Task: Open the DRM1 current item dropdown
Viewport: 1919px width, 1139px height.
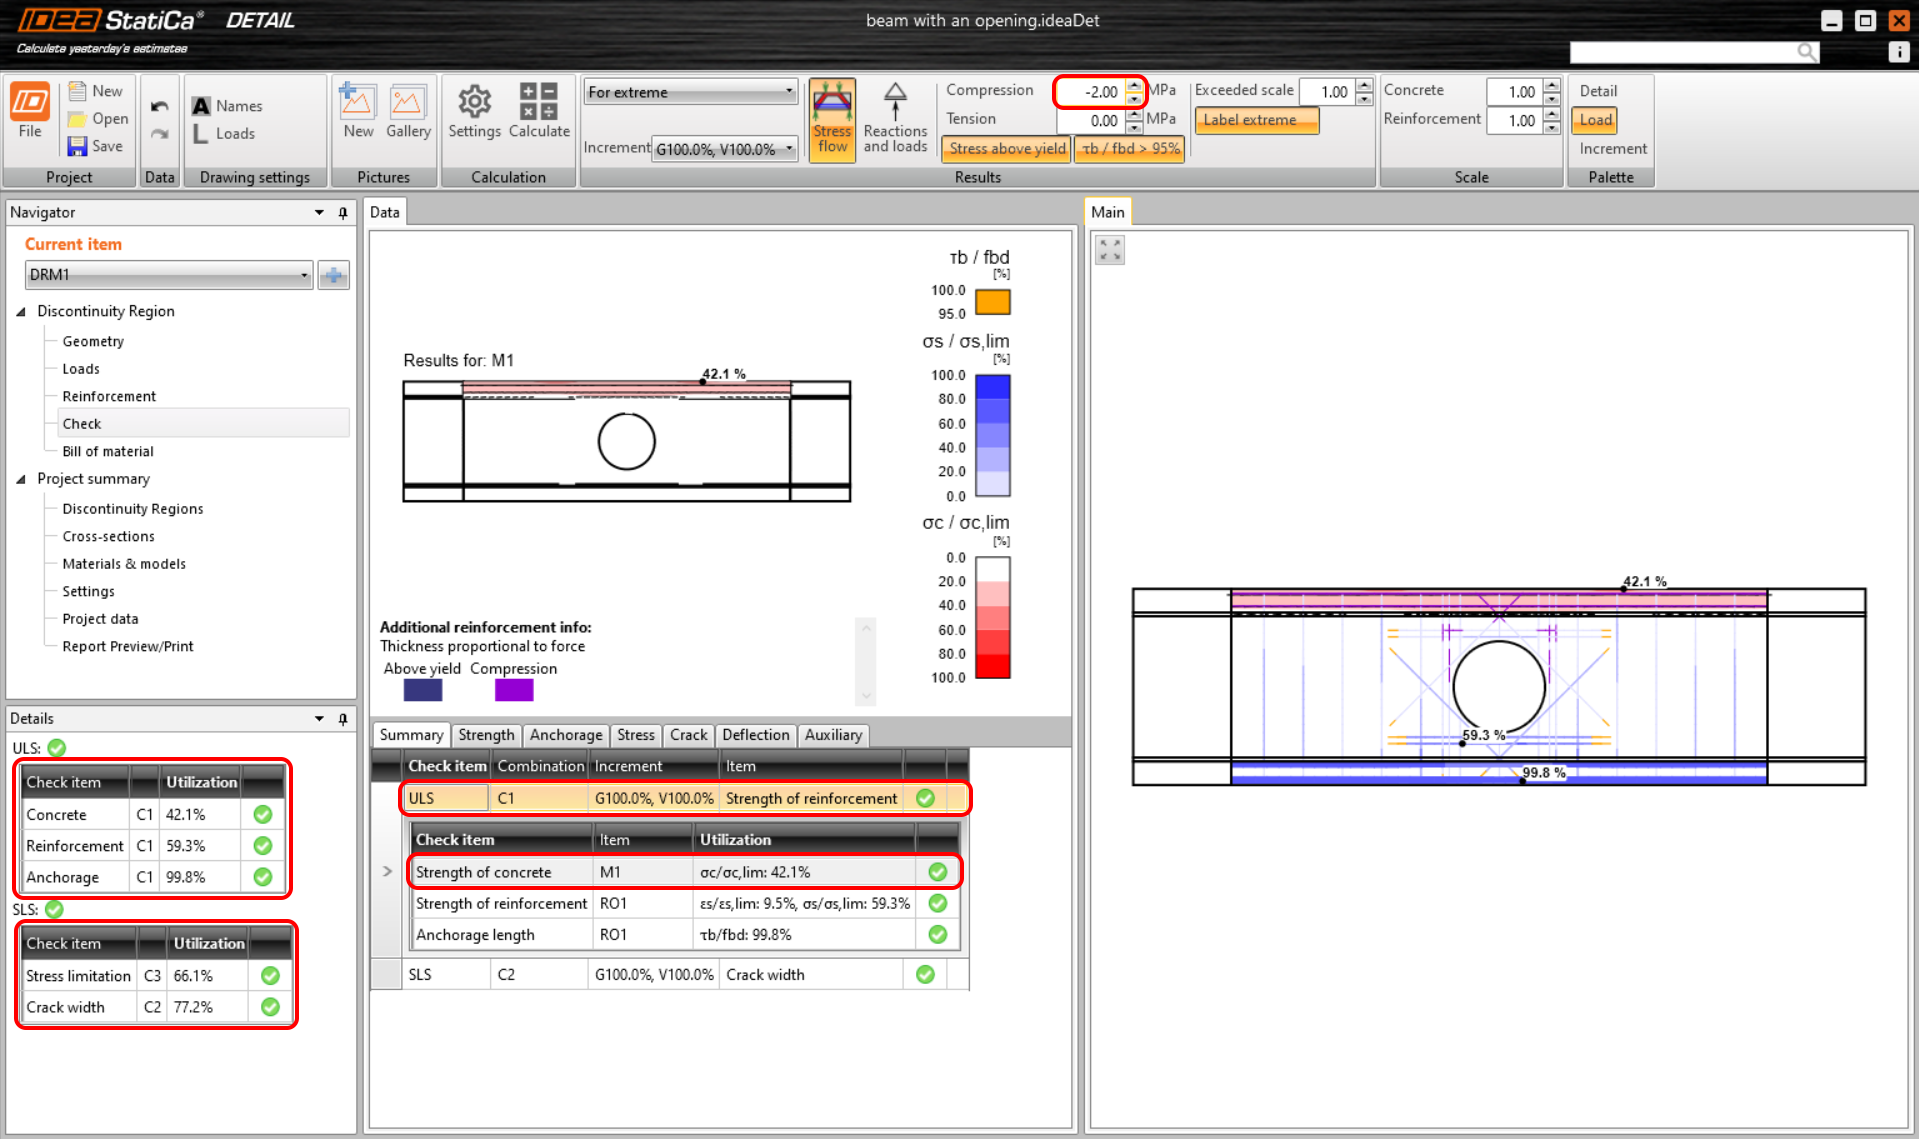Action: point(168,275)
